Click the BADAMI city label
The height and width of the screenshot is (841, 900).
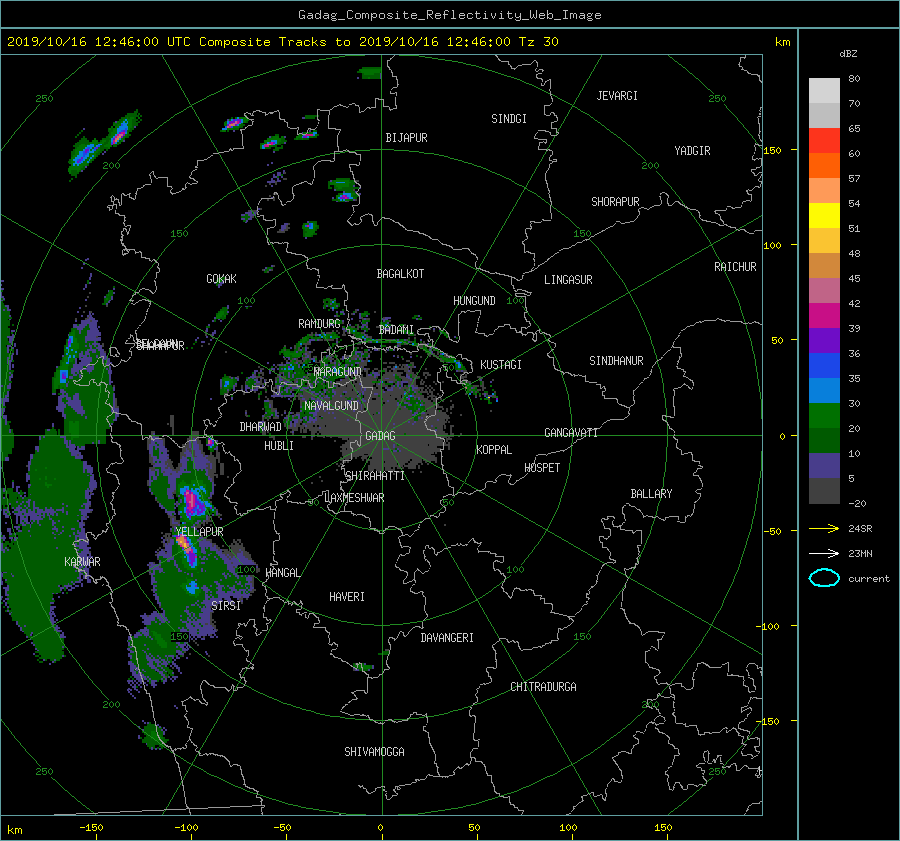pos(396,330)
